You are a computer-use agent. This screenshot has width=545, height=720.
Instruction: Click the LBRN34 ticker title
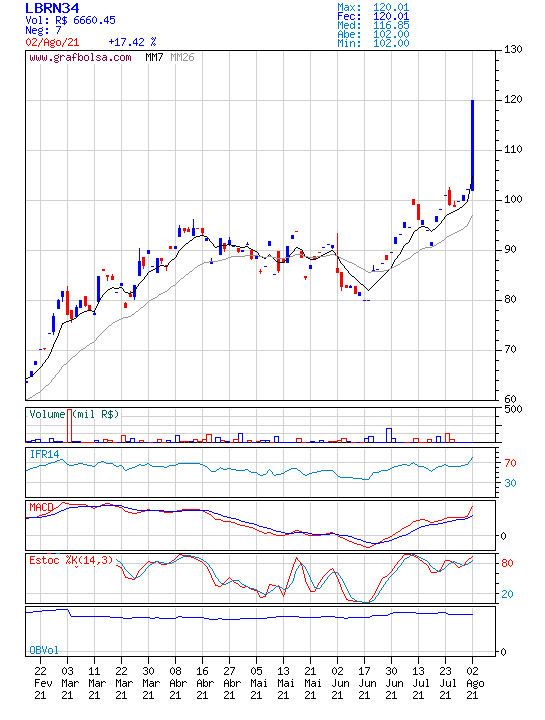[x=52, y=8]
